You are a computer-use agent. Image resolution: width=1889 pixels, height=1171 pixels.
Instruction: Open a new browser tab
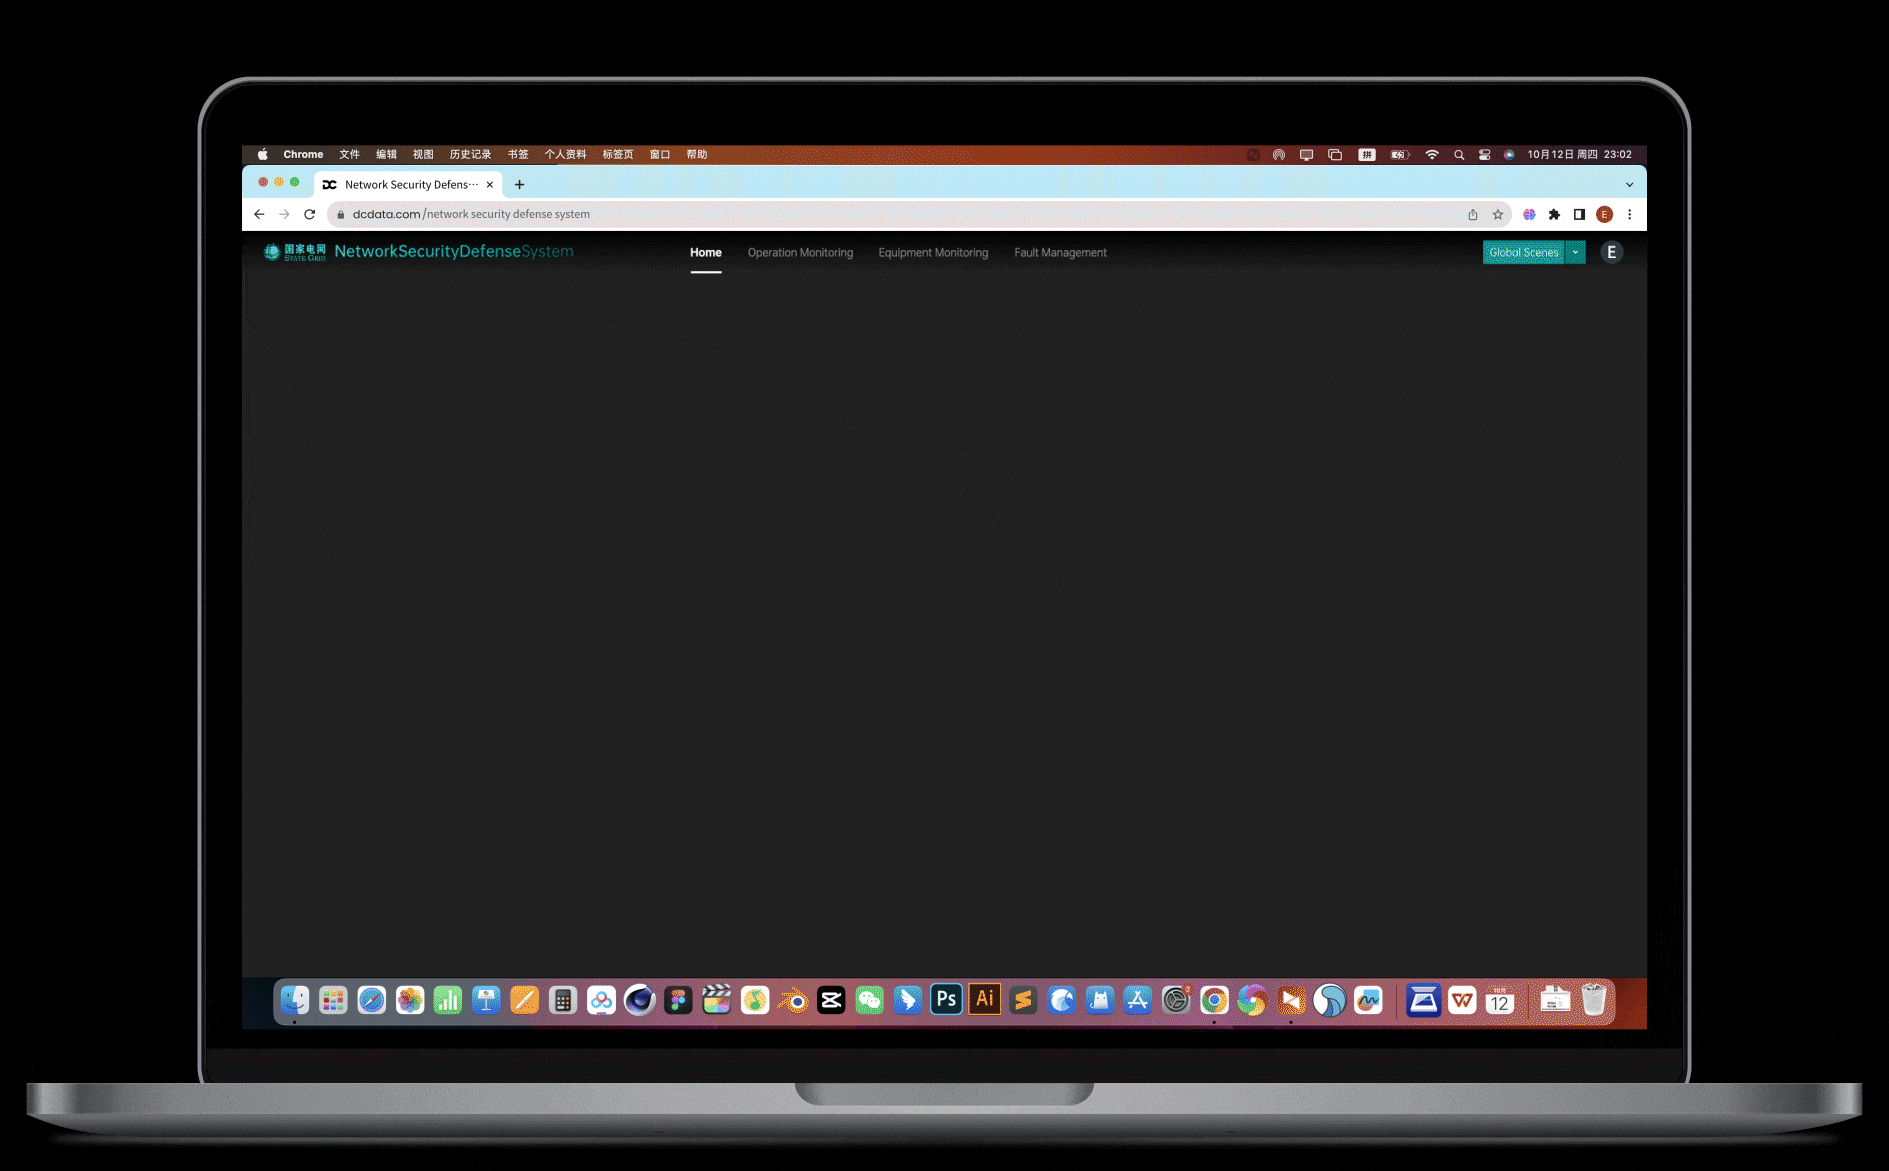[519, 184]
